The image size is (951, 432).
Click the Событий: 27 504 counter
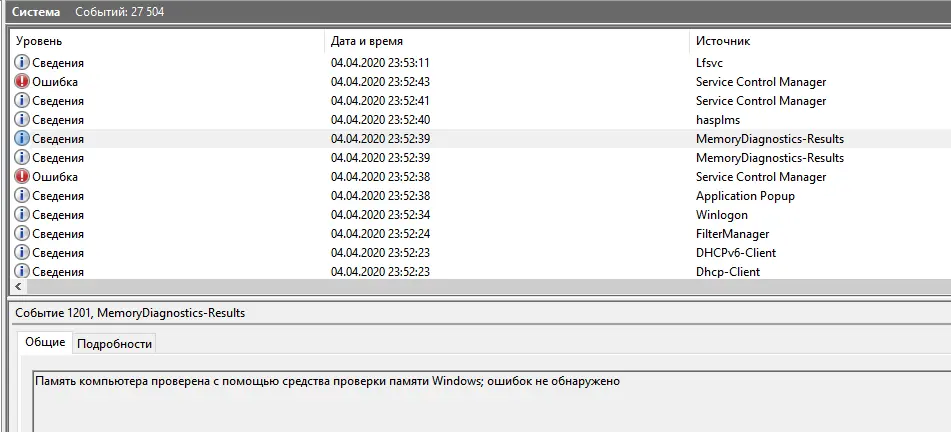point(119,12)
